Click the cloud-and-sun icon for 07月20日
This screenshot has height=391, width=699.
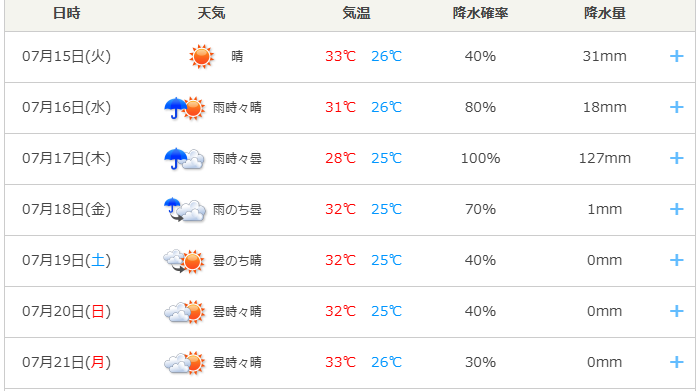coord(185,312)
